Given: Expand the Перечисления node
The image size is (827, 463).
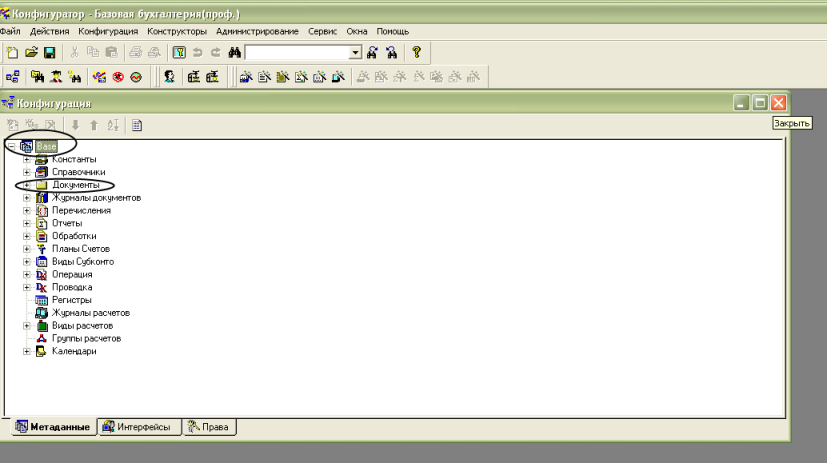Looking at the screenshot, I should (x=26, y=210).
